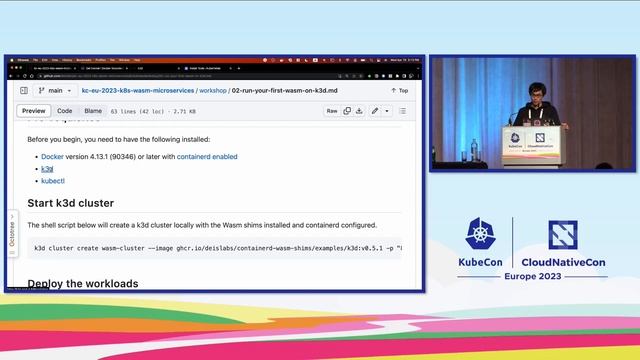Reload the page in the browser

click(x=25, y=76)
